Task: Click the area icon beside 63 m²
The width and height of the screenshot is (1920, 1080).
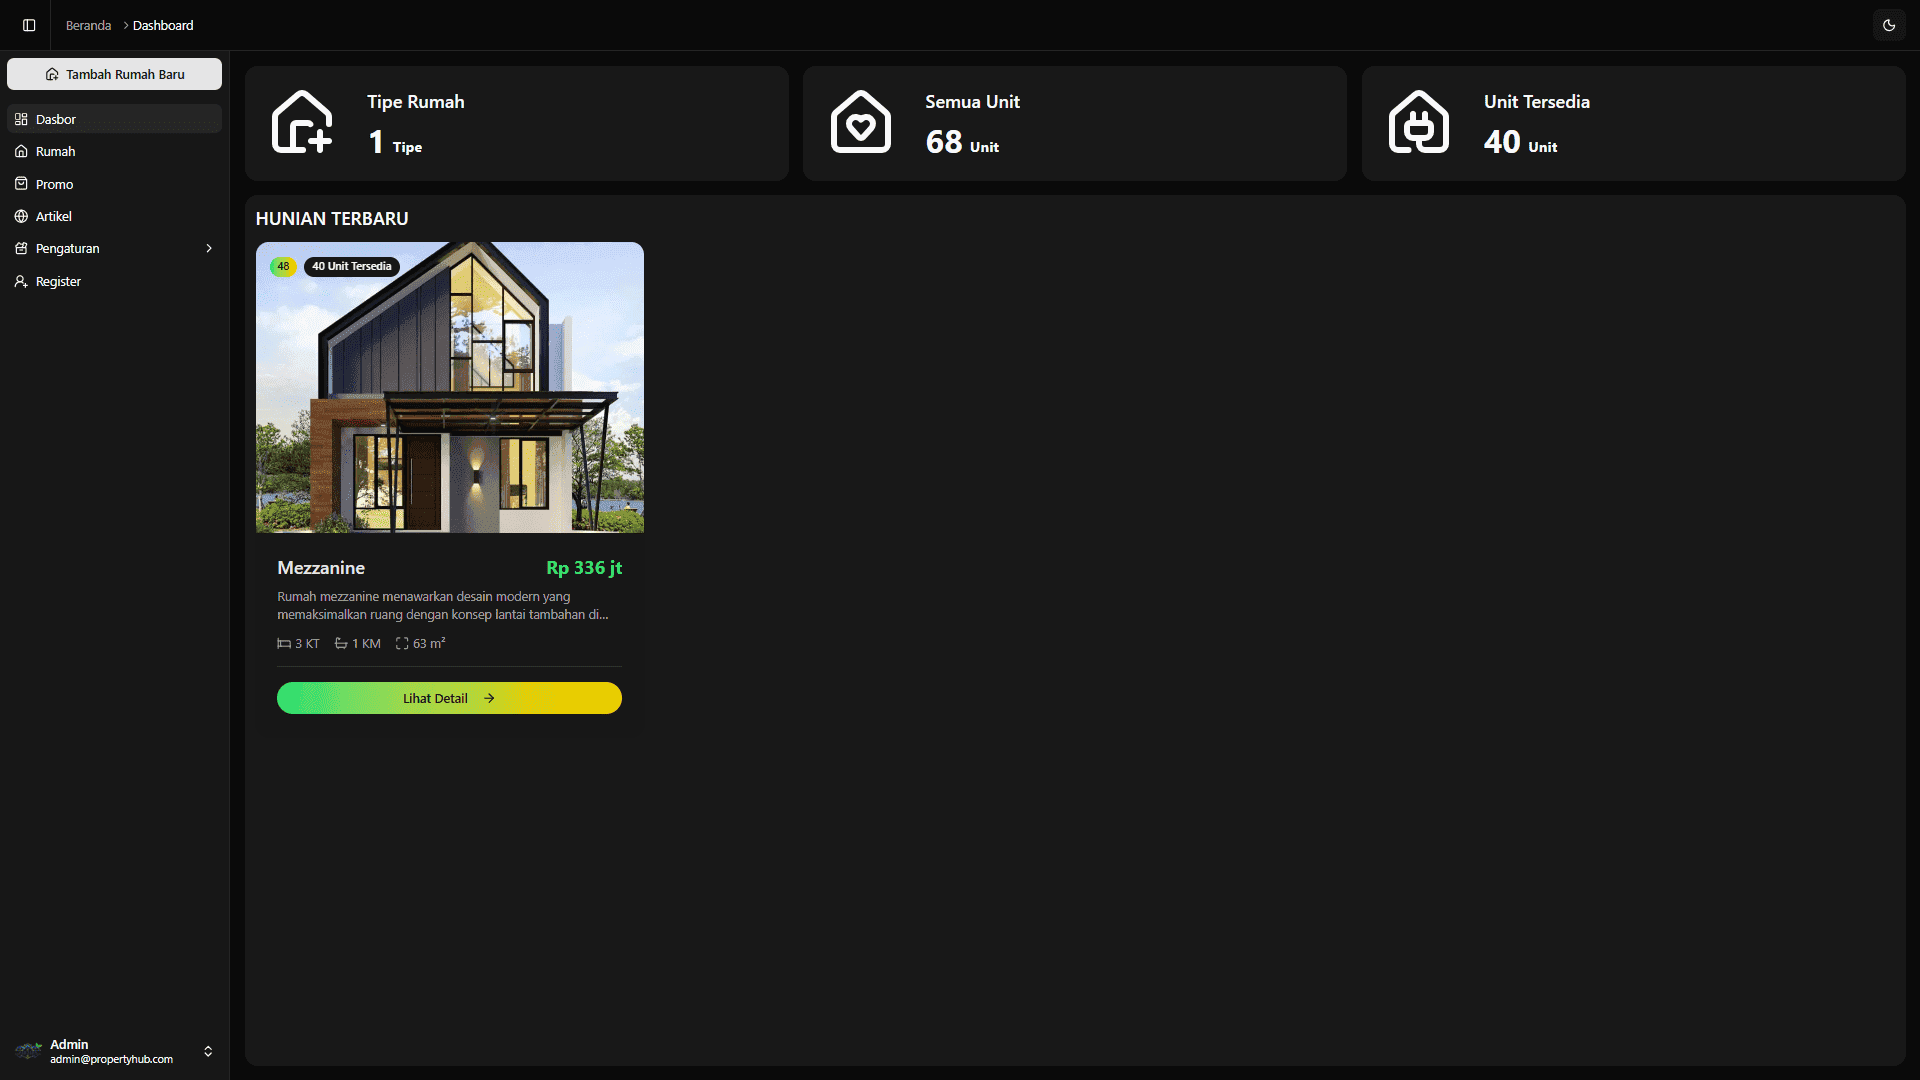Action: (402, 643)
